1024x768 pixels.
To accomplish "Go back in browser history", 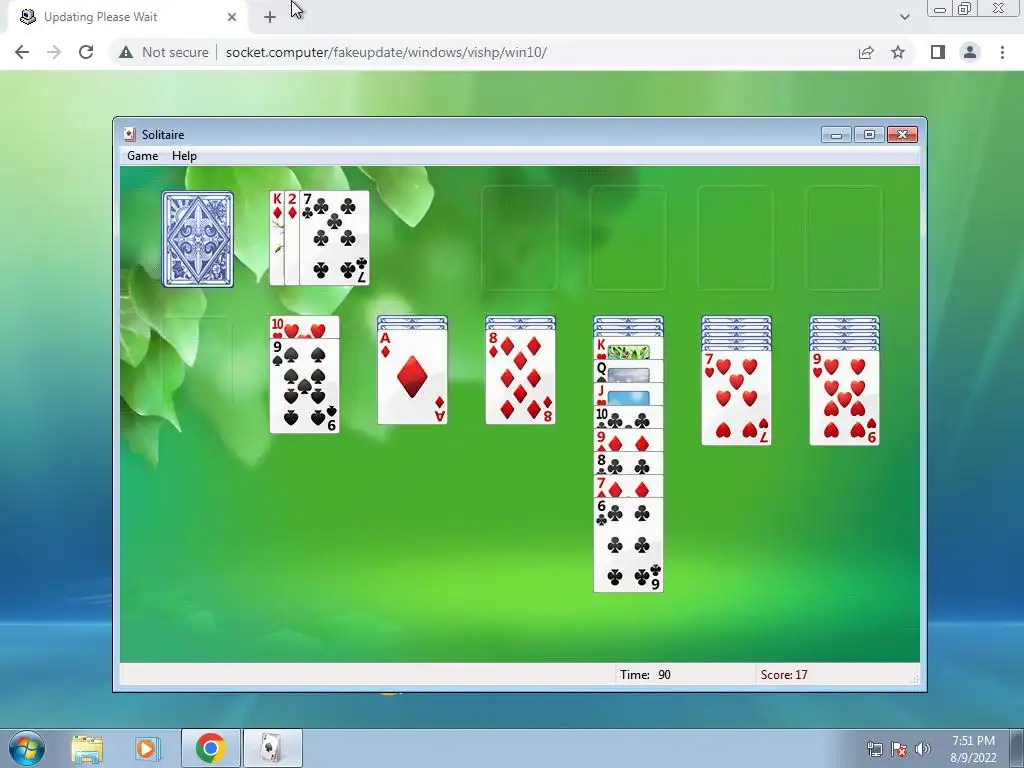I will pos(22,52).
